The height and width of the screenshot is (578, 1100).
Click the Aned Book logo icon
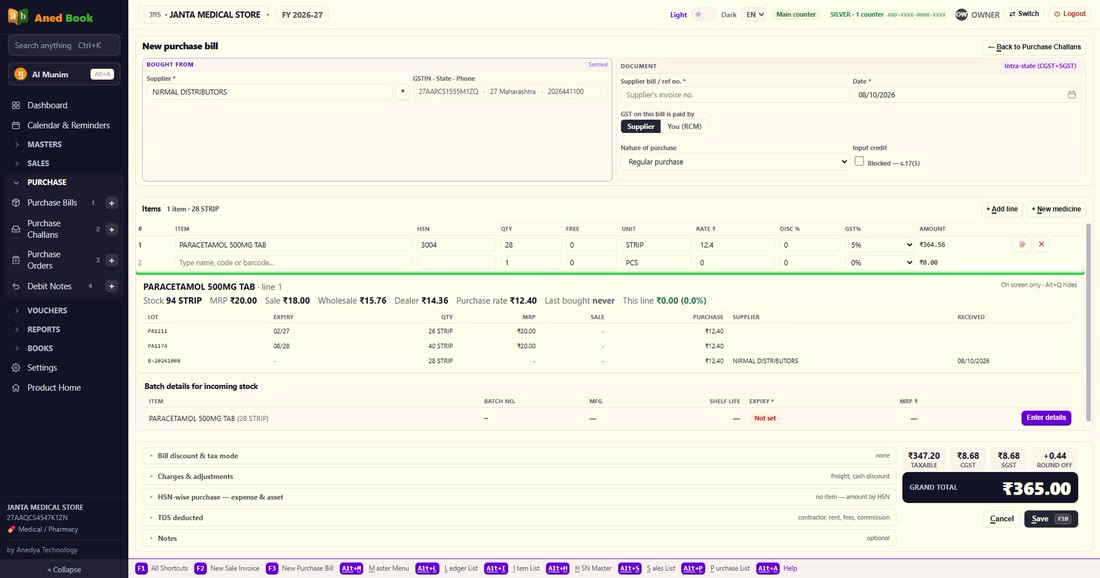coord(18,17)
